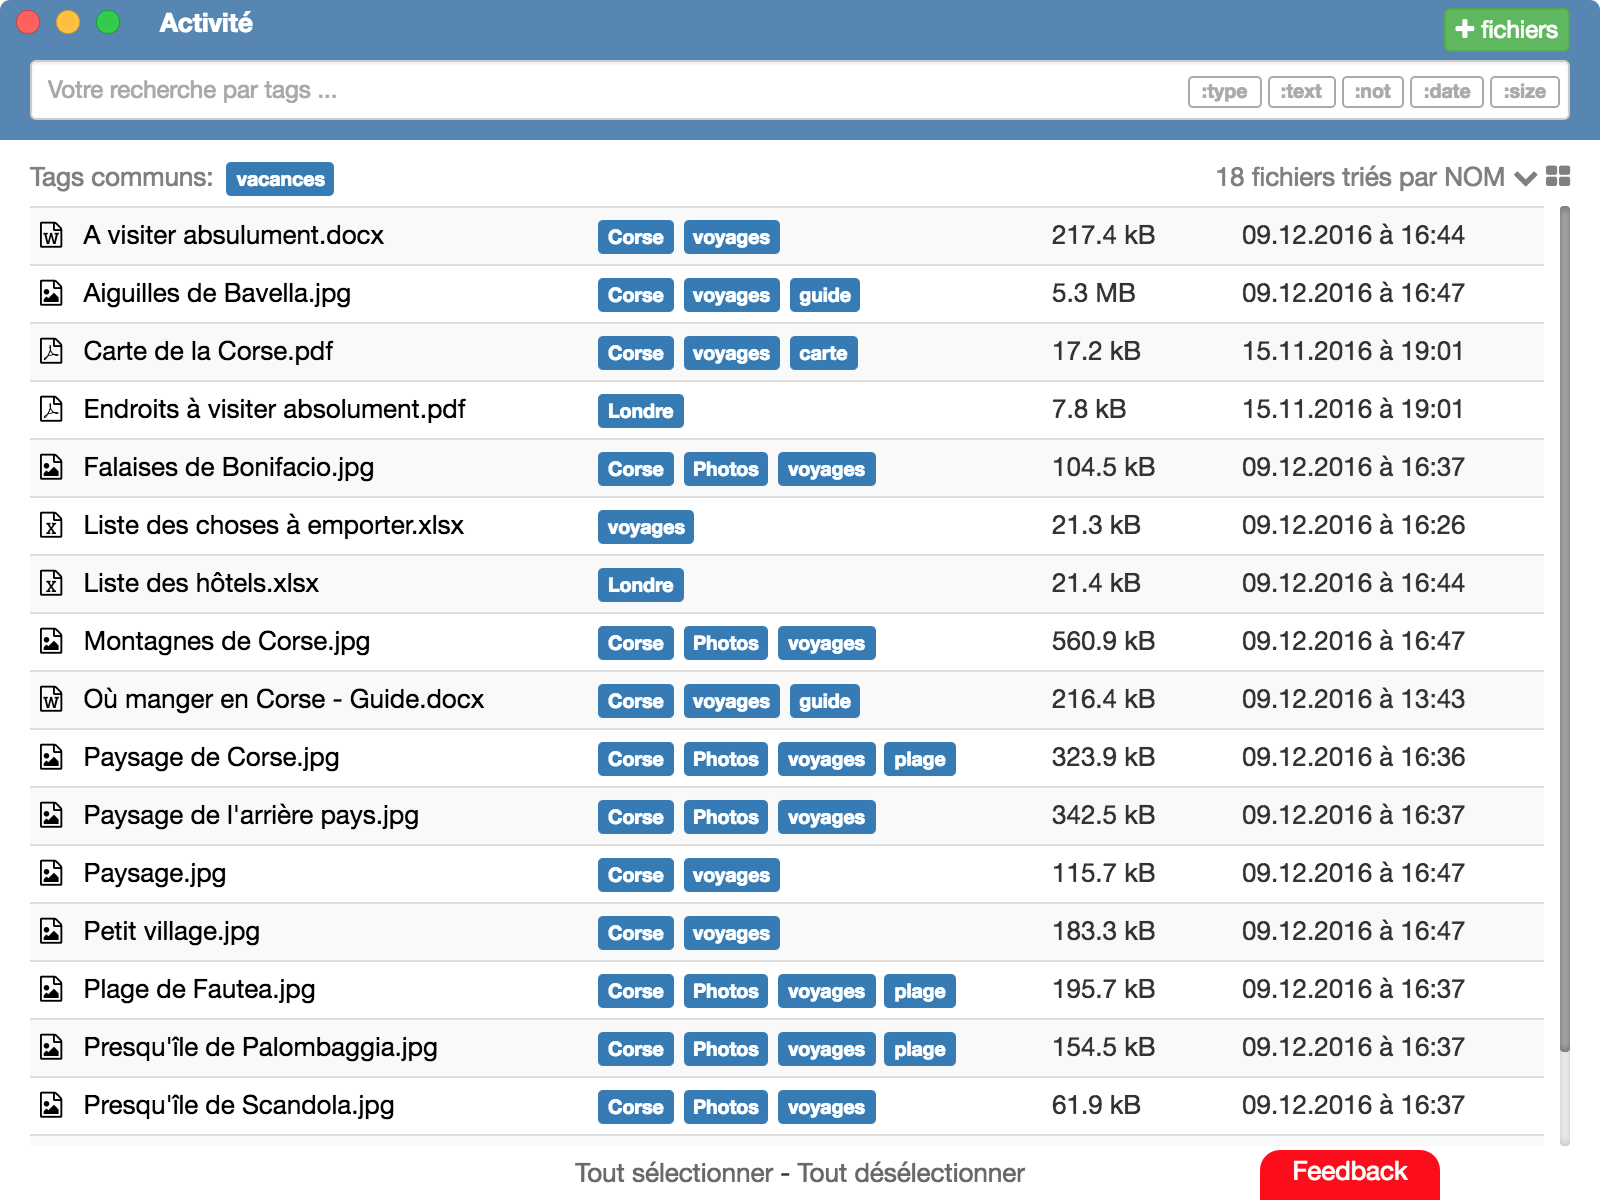Click the Excel icon of Liste des hôtels.xlsx

tap(52, 583)
